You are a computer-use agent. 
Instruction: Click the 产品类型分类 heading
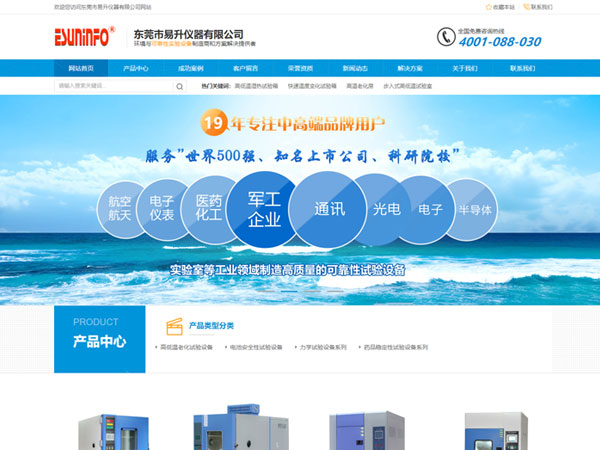click(211, 326)
